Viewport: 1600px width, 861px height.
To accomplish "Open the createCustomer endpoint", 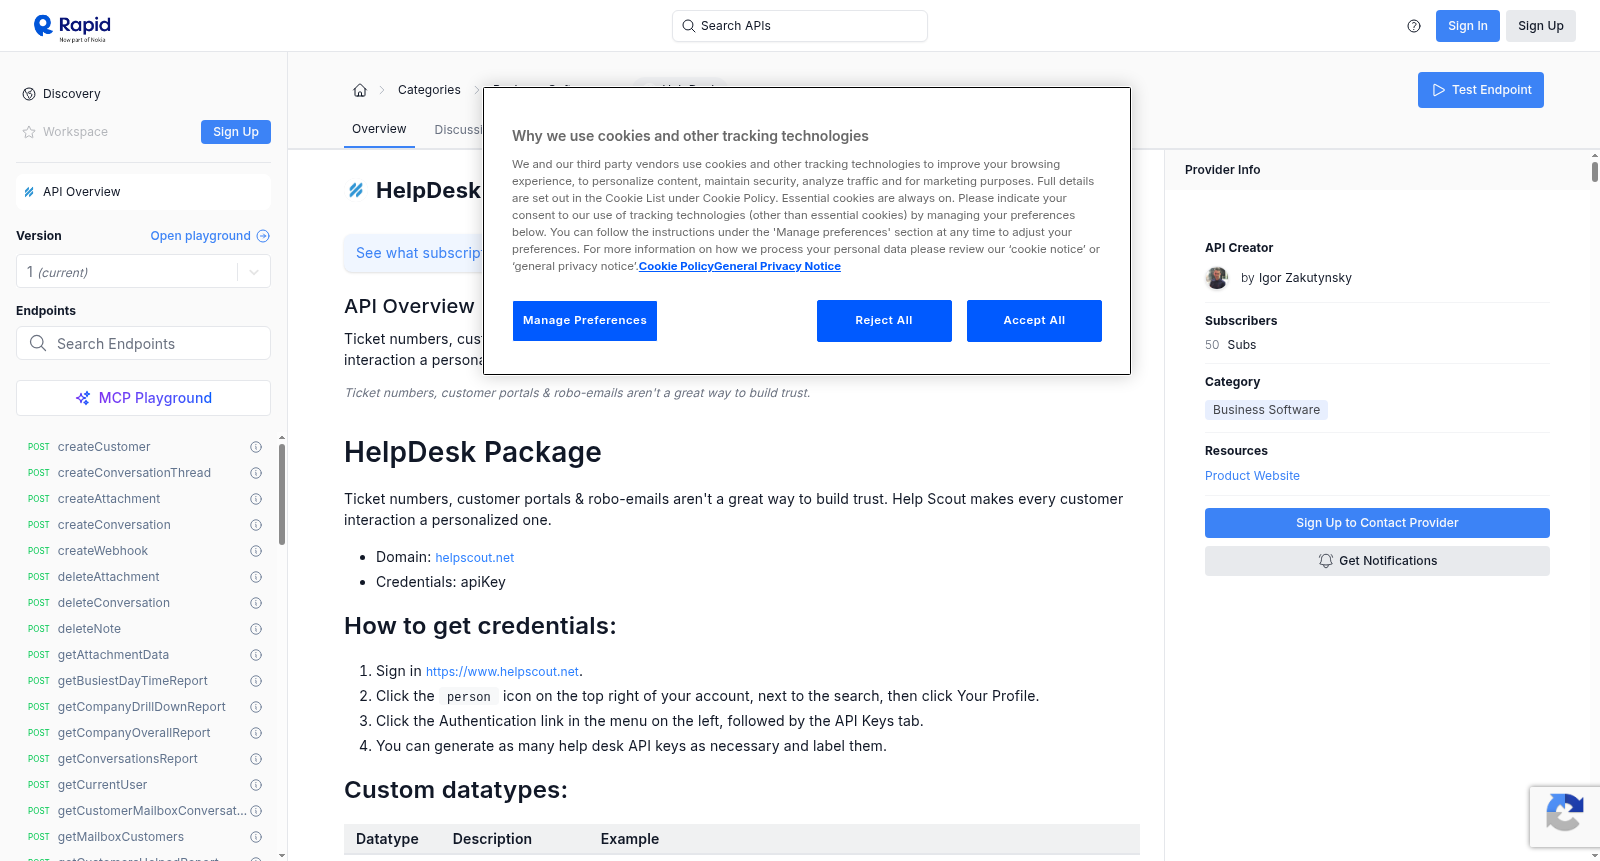I will [x=104, y=447].
